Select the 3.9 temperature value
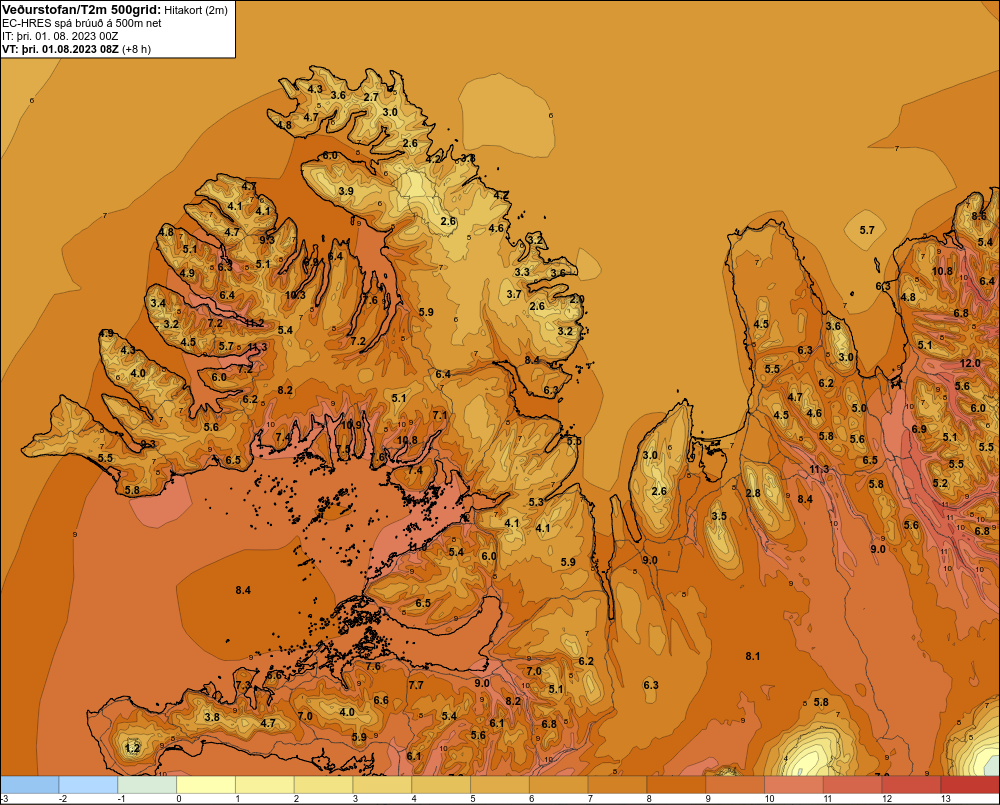 click(346, 191)
